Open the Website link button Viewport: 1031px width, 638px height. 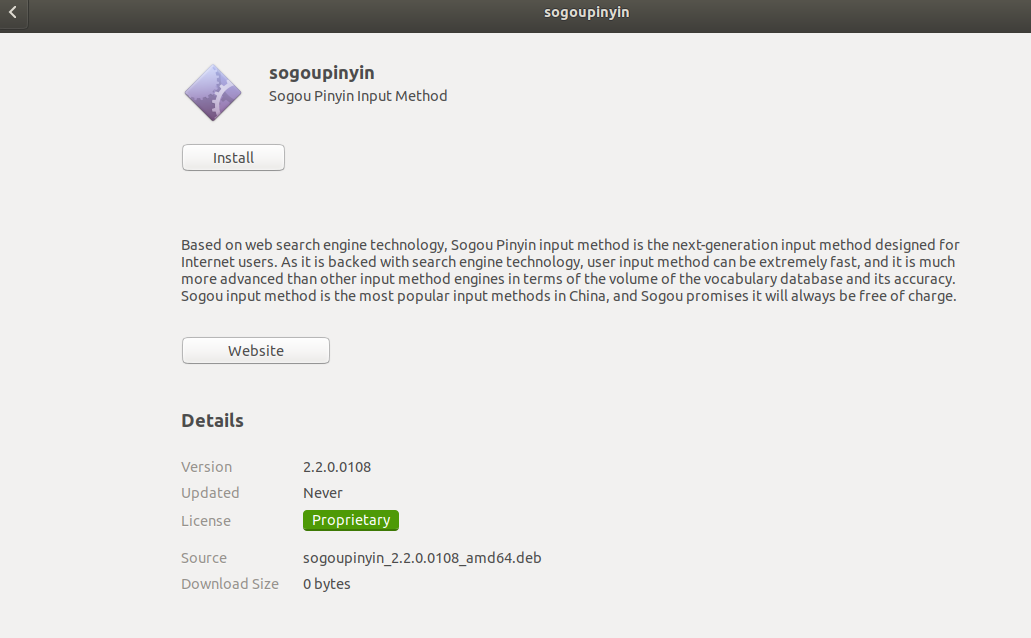256,351
